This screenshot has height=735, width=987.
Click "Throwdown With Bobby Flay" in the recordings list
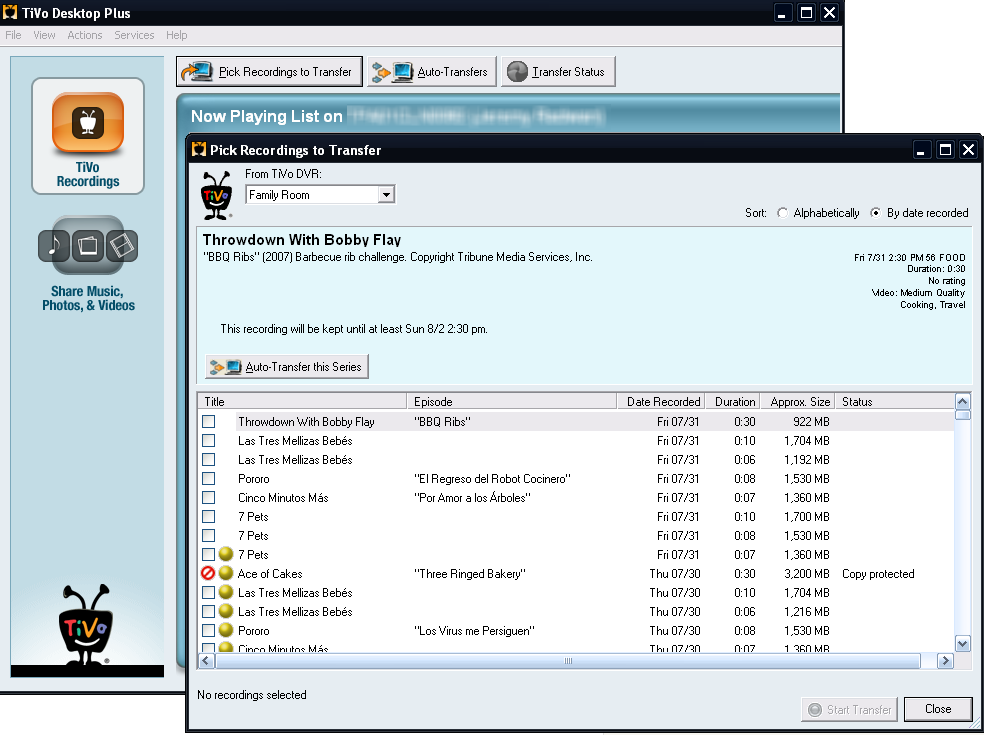(306, 422)
